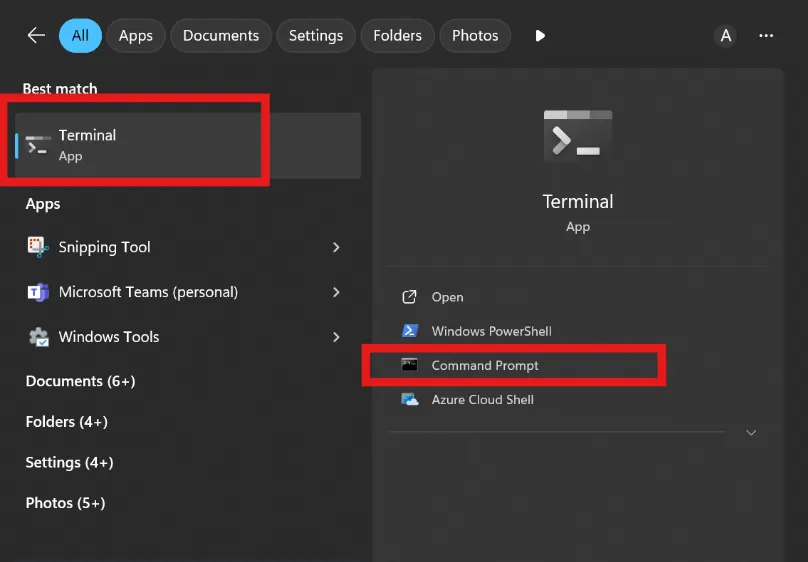Click the large Terminal preview icon
Screen dimensions: 808x562
coord(578,135)
